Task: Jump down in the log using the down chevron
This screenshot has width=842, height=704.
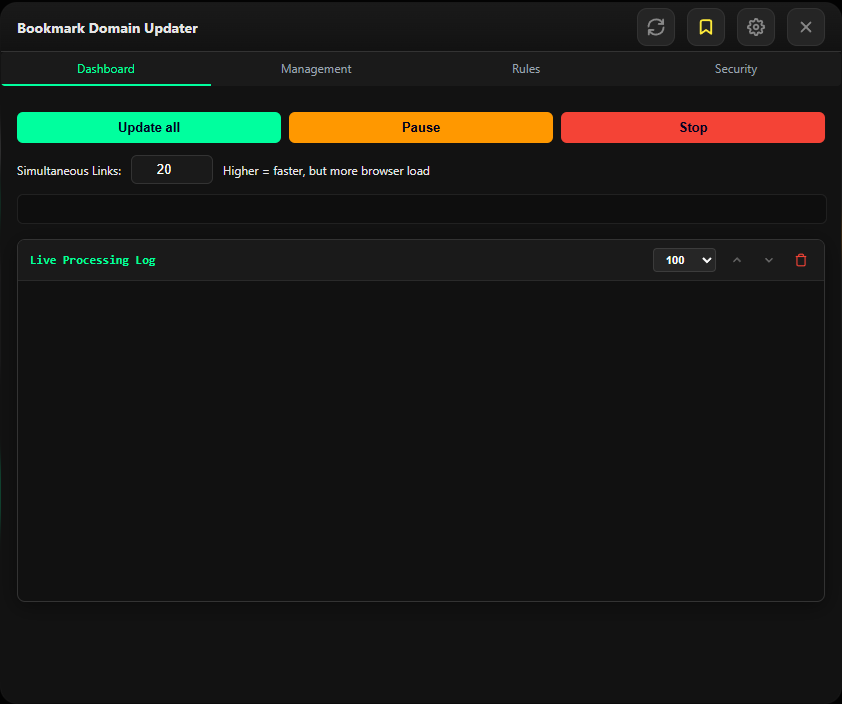Action: pyautogui.click(x=768, y=260)
